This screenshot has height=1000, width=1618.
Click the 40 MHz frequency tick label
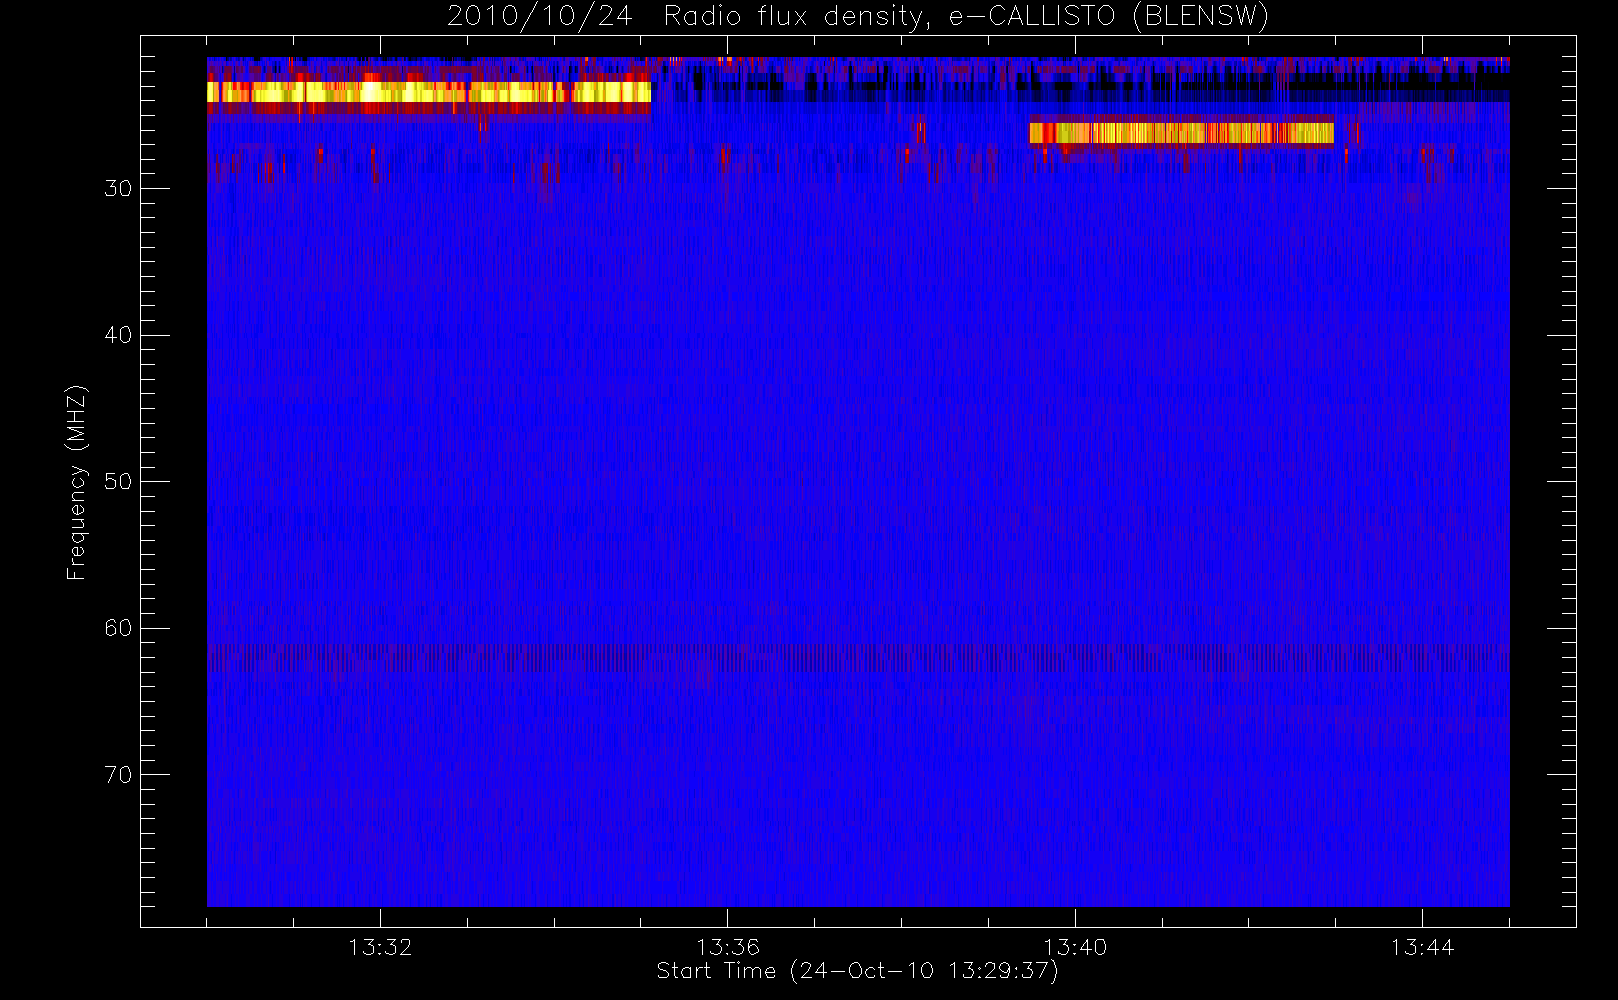(x=118, y=335)
